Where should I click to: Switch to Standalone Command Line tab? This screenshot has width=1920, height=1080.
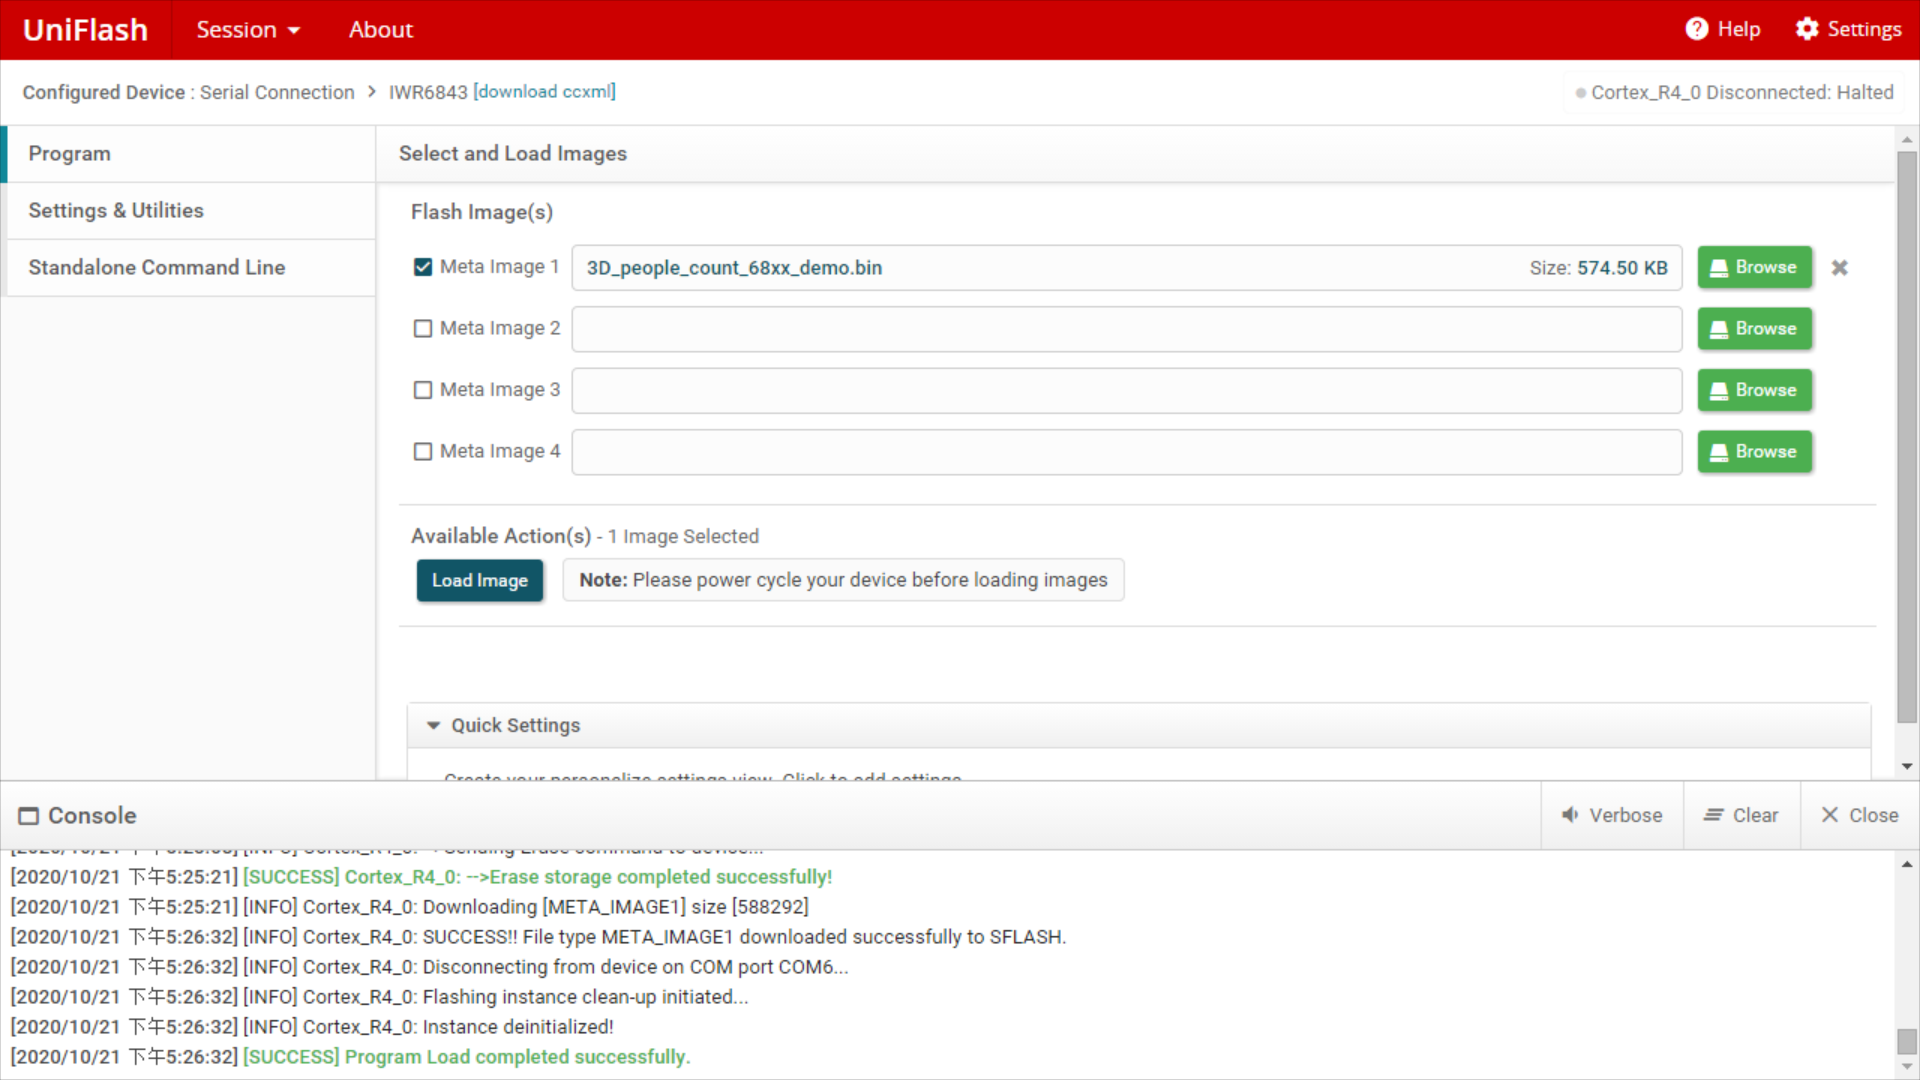pyautogui.click(x=157, y=267)
